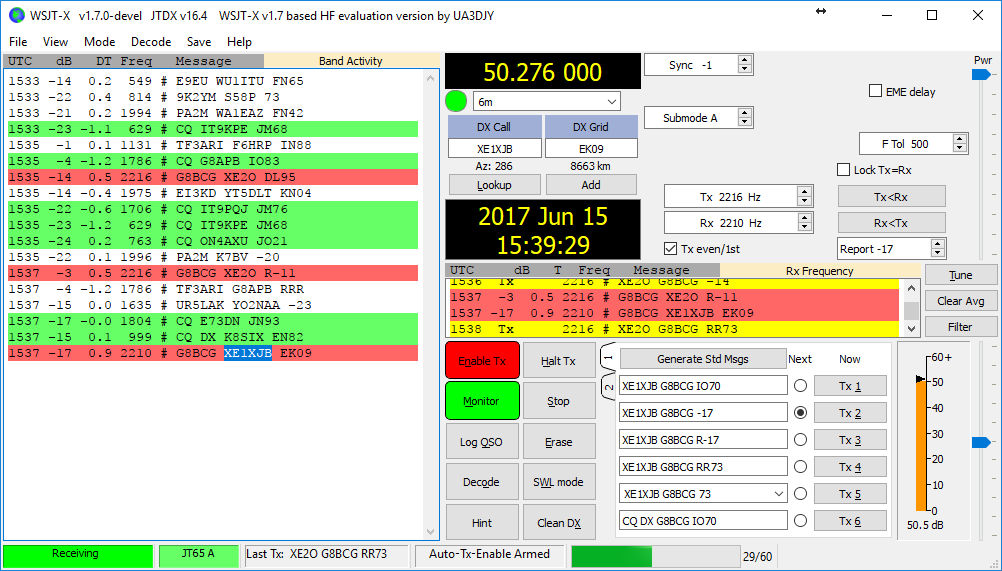Screen dimensions: 1002x571
Task: Open the Help menu
Action: (239, 42)
